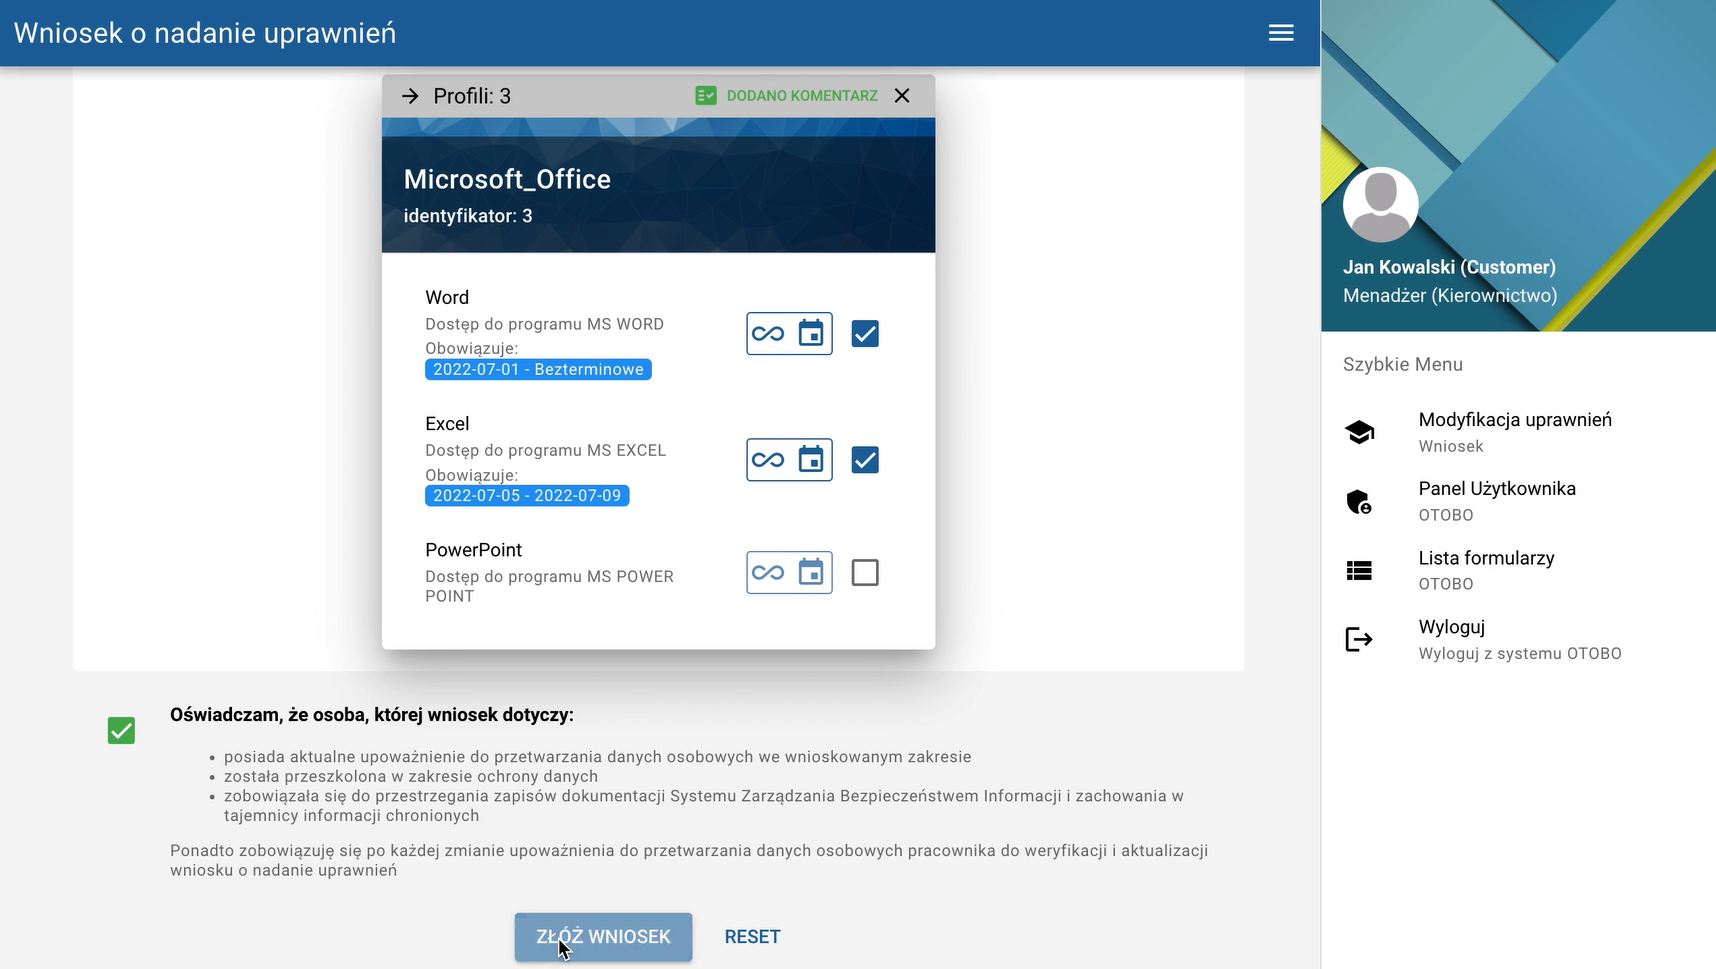
Task: Uncheck the Word access checkbox
Action: (x=865, y=334)
